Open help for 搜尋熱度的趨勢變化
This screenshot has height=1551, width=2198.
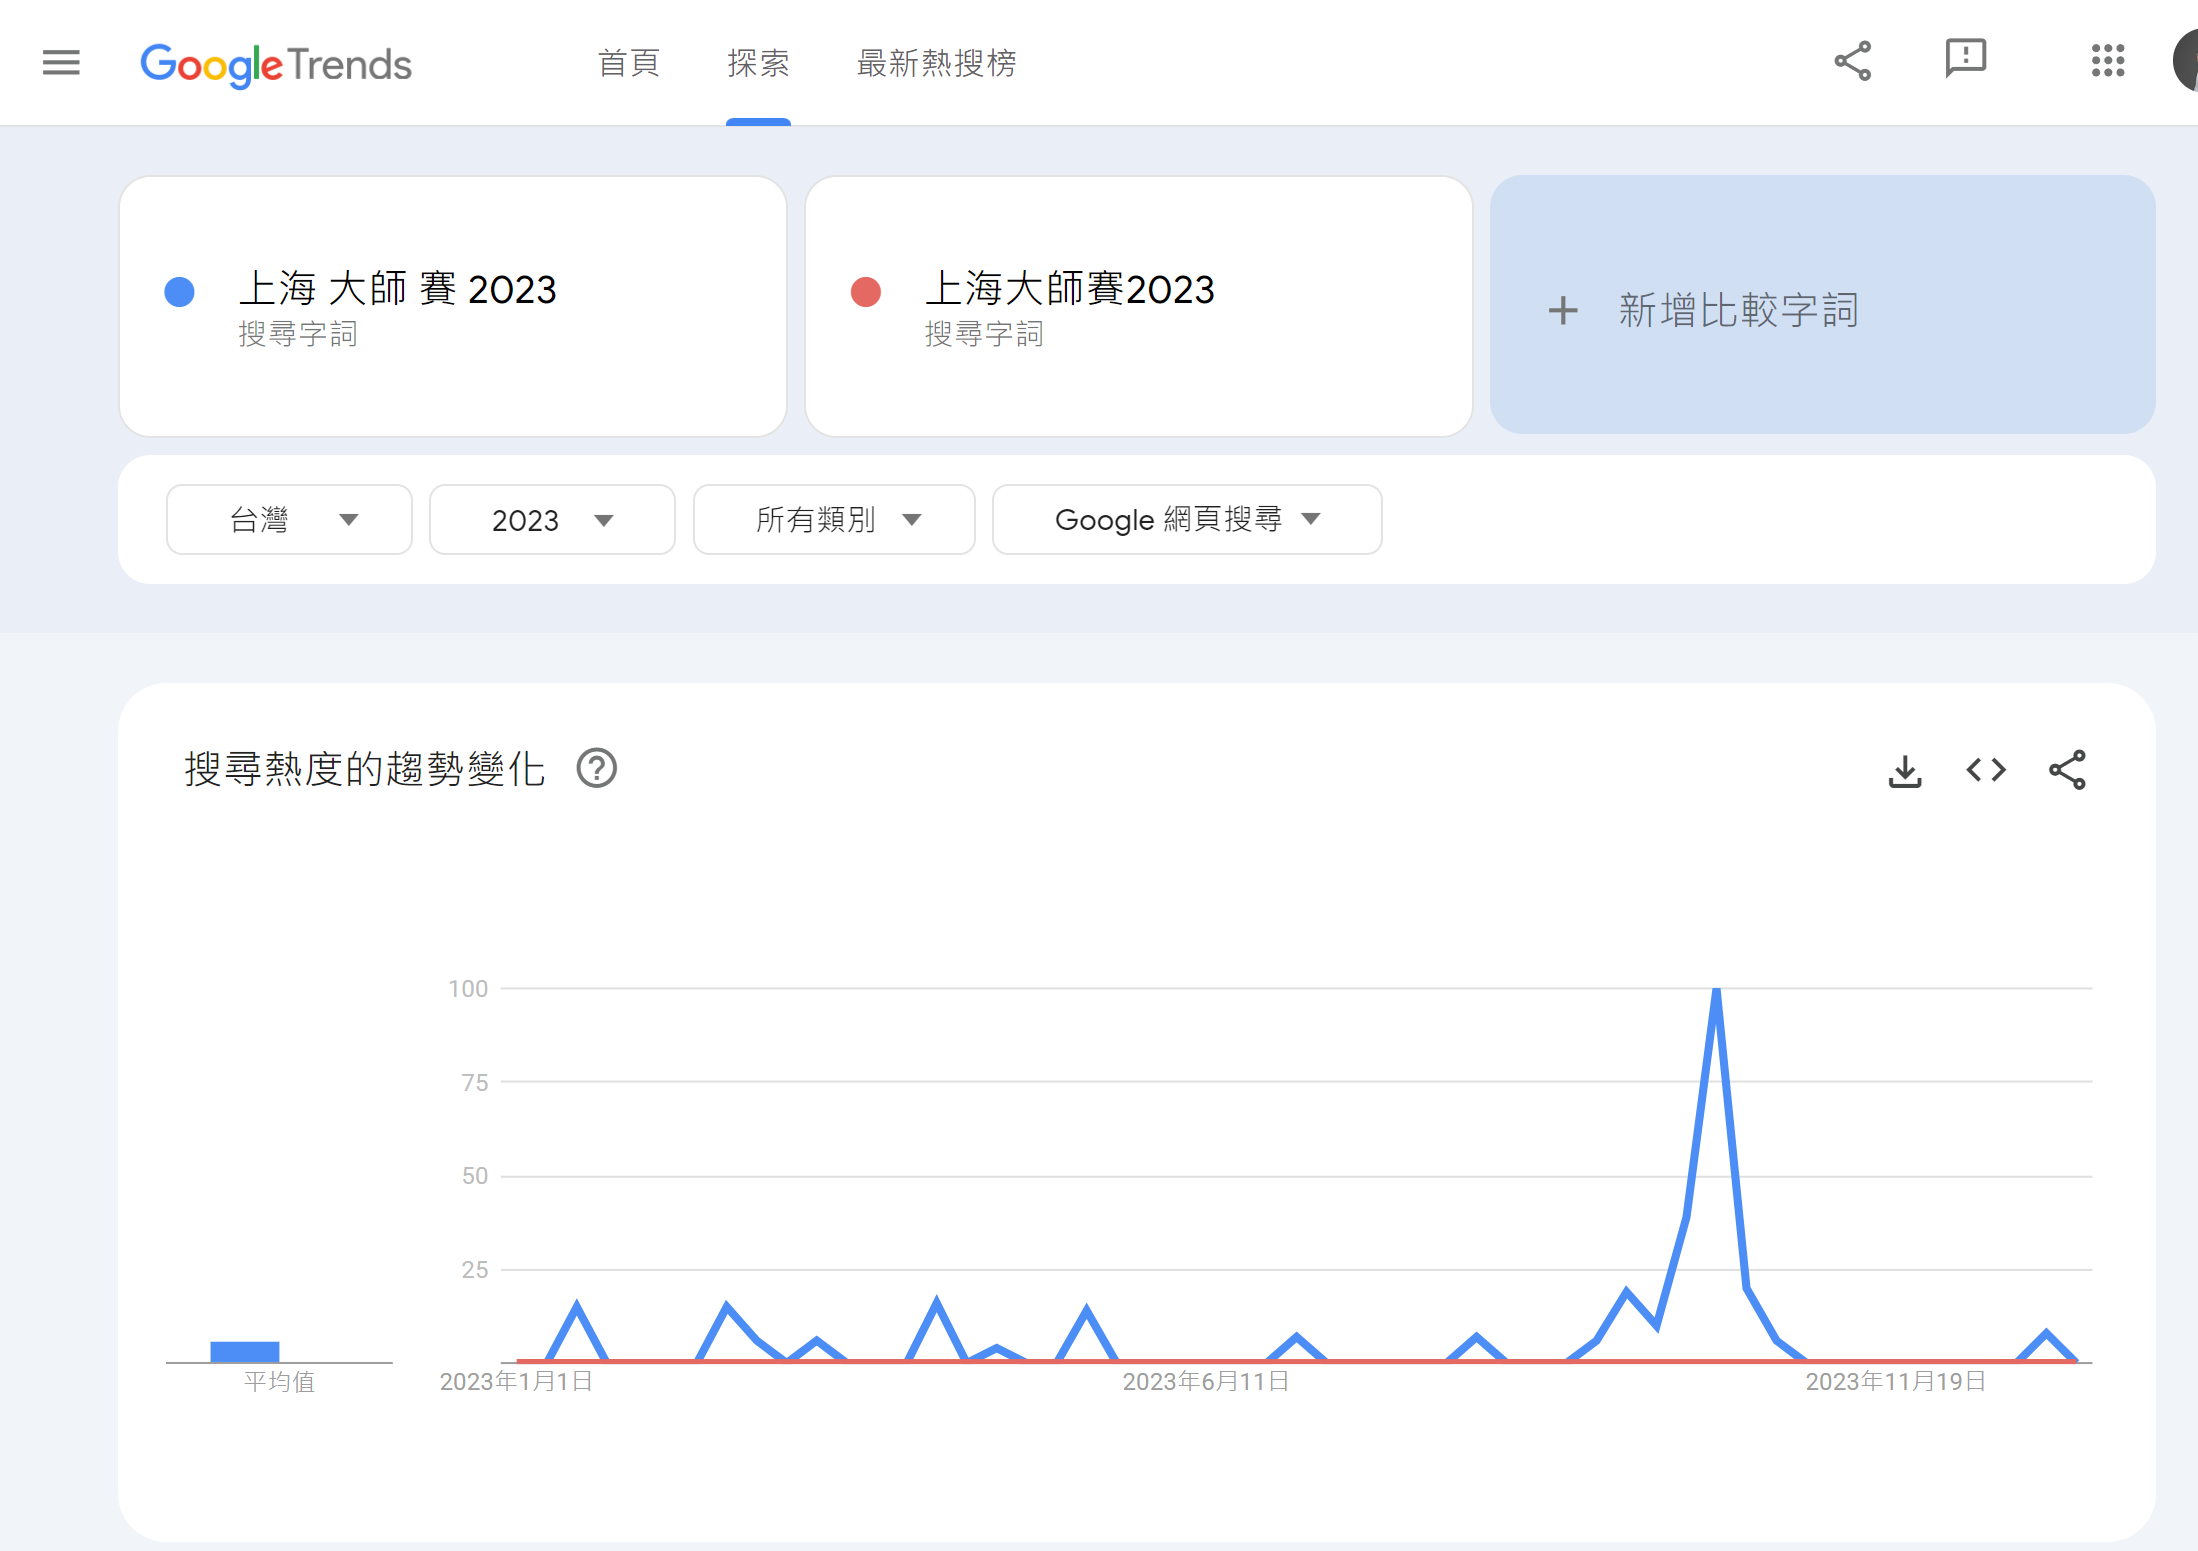pyautogui.click(x=597, y=769)
